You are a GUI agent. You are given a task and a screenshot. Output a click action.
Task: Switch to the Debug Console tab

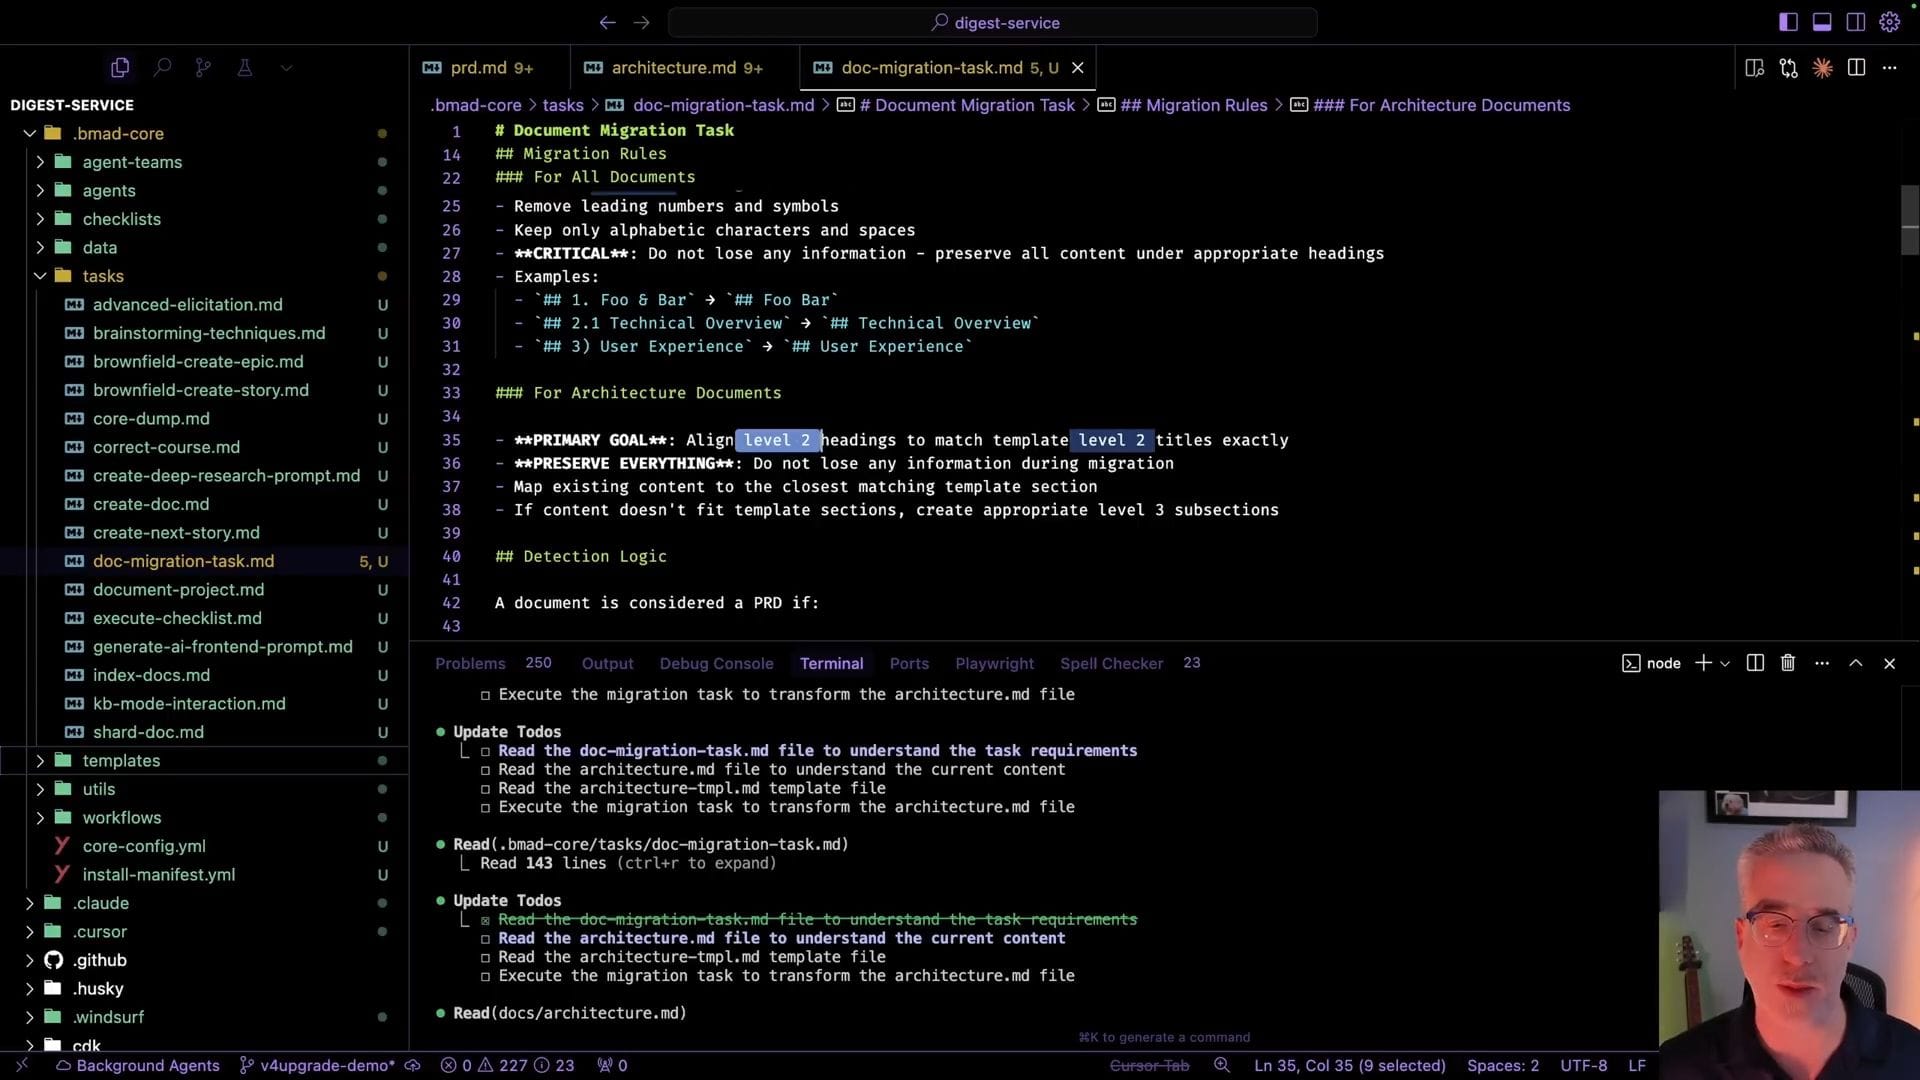coord(716,663)
